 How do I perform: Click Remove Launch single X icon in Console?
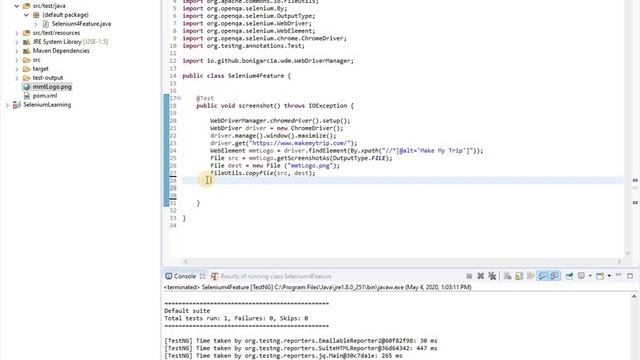click(x=480, y=276)
